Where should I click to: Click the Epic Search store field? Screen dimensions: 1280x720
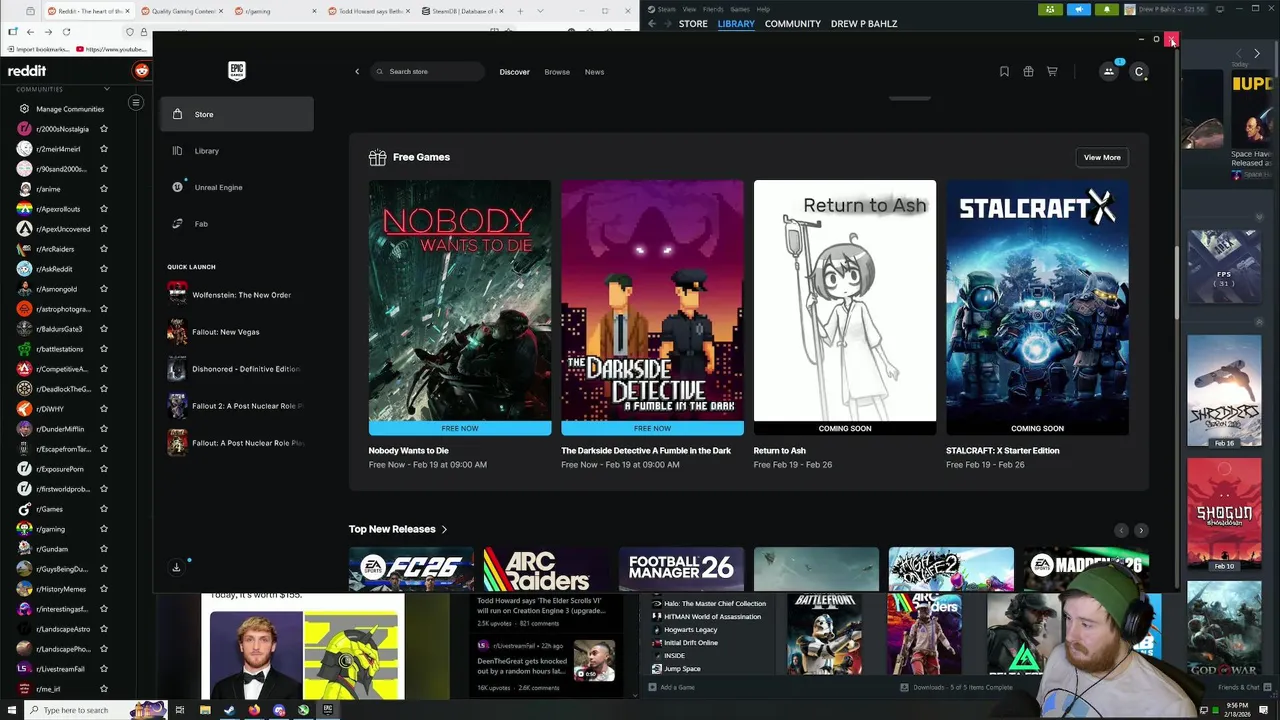point(427,72)
